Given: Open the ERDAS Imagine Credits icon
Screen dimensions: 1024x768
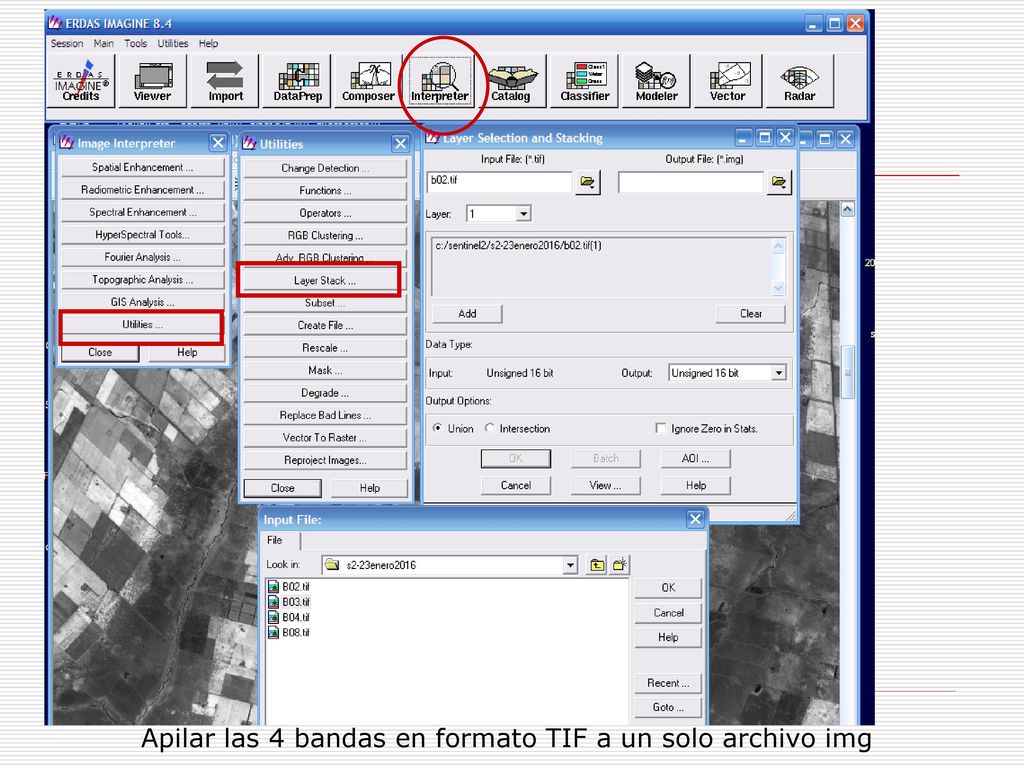Looking at the screenshot, I should click(81, 80).
